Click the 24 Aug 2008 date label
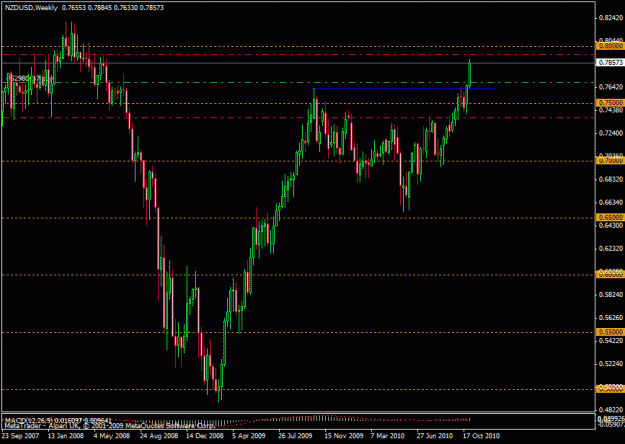625x444 pixels. click(x=159, y=436)
